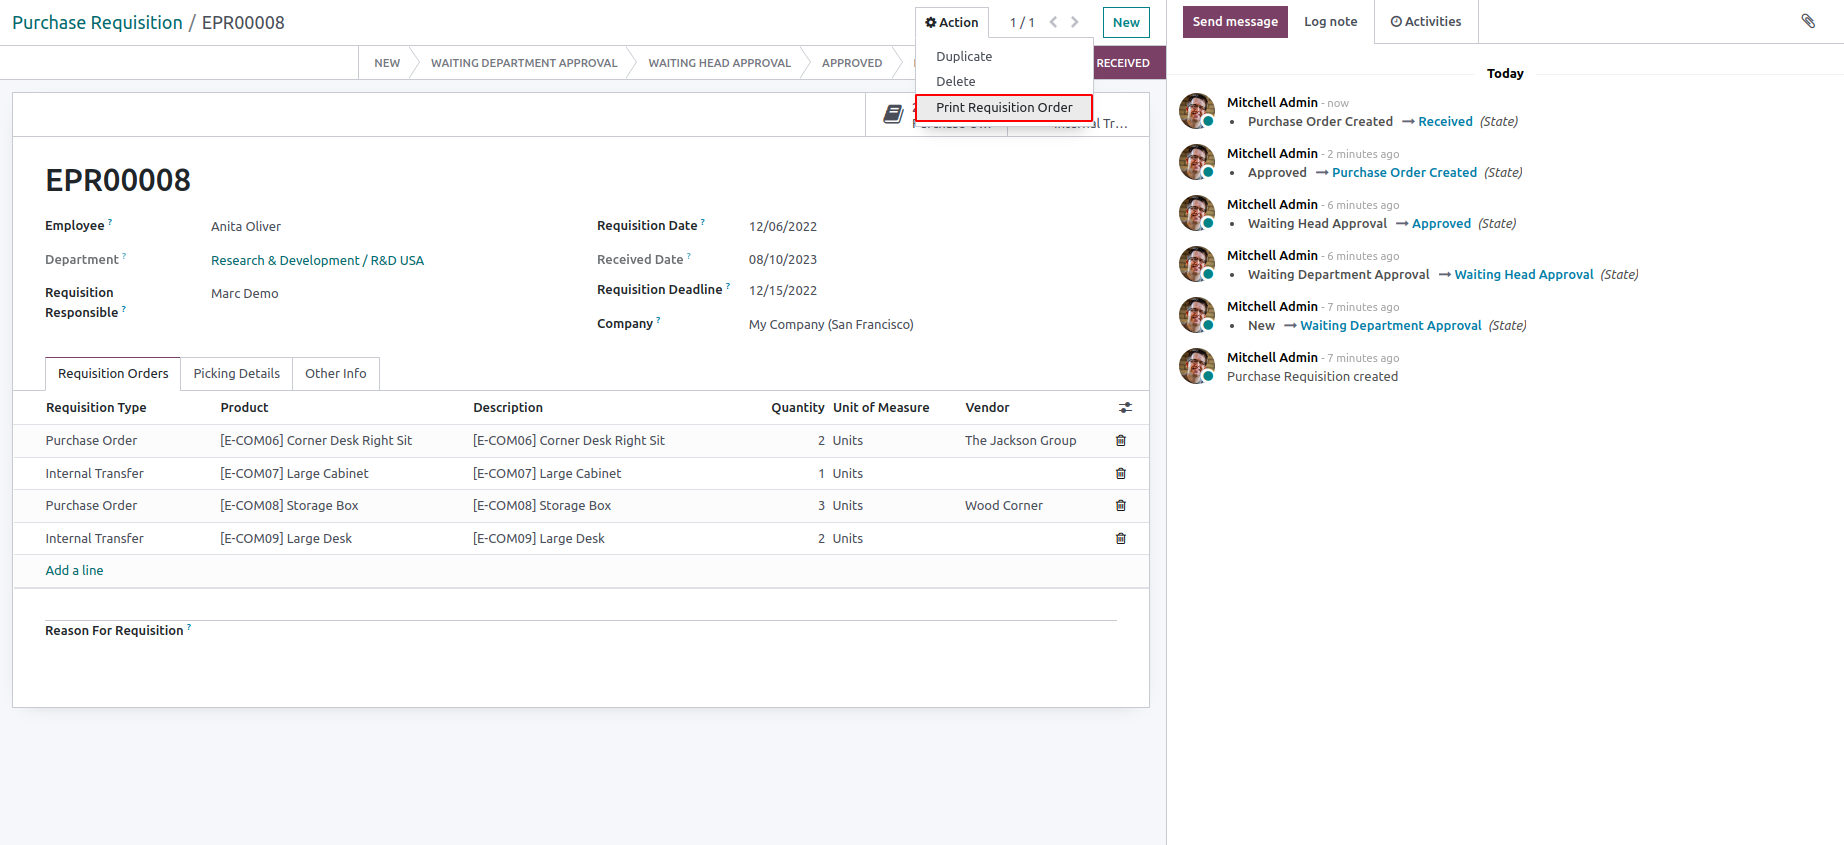The image size is (1844, 845).
Task: Click Requisition Deadline field 12/15/2022
Action: (783, 291)
